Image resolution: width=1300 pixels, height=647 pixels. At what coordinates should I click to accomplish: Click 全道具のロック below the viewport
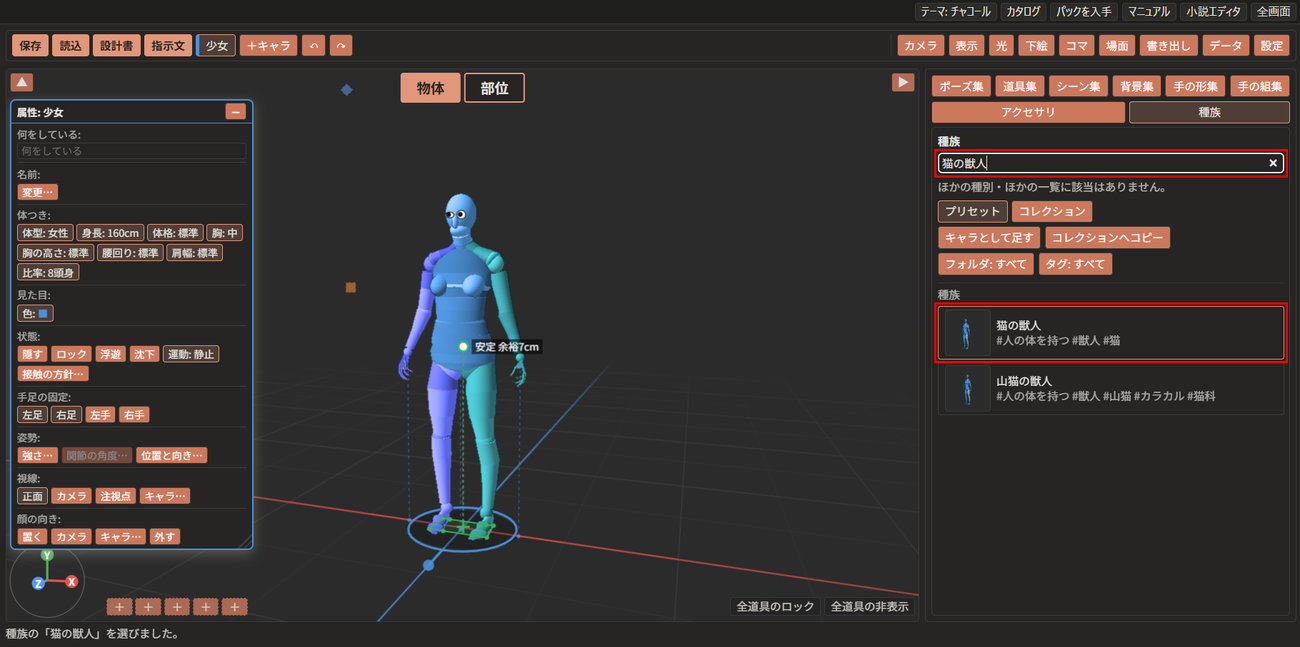[x=775, y=606]
